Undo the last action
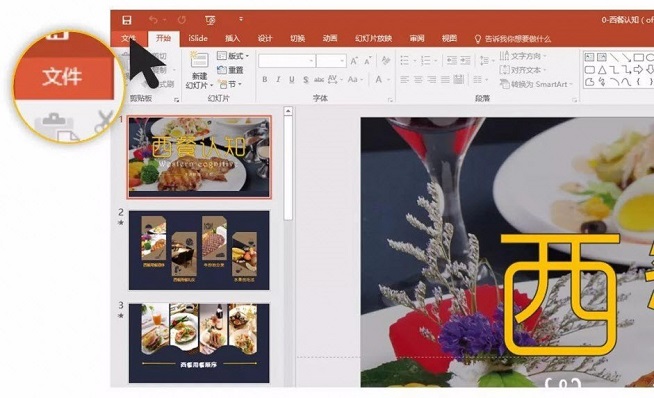The height and width of the screenshot is (398, 654). pyautogui.click(x=153, y=20)
